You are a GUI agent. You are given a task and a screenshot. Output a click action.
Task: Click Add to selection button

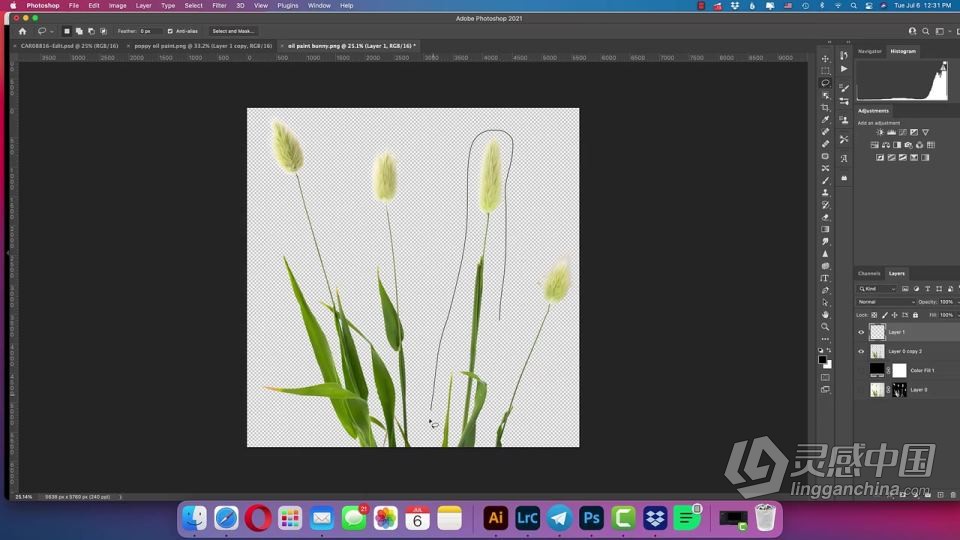79,31
